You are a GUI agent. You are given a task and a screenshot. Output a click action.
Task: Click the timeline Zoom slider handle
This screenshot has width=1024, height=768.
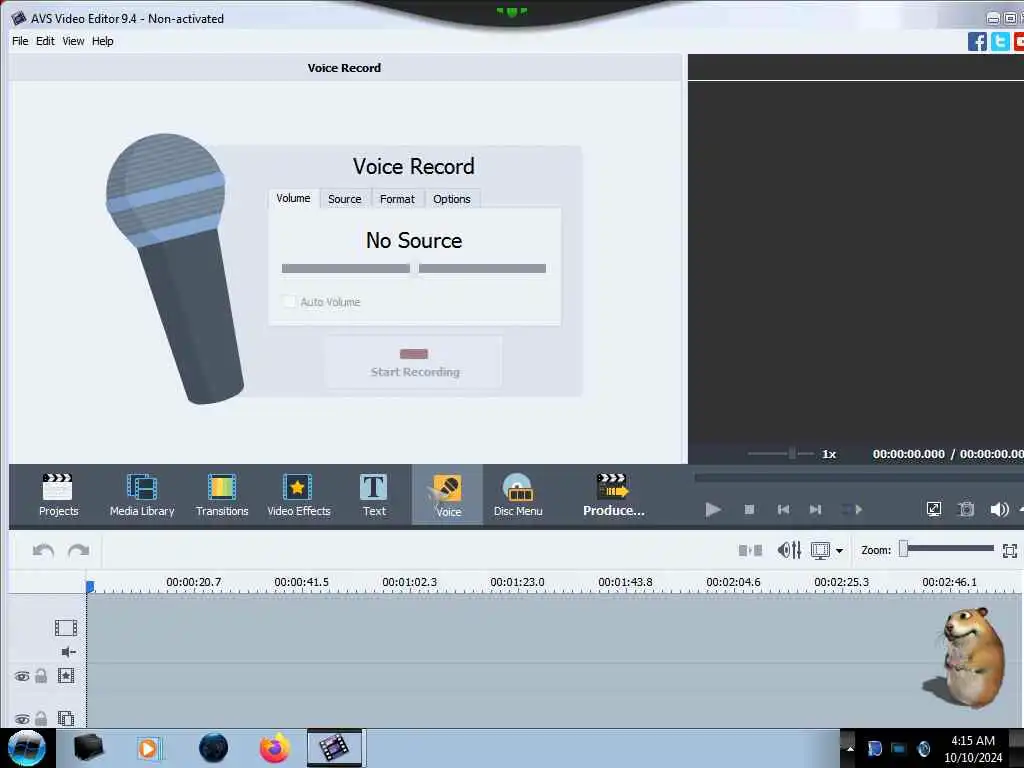click(904, 549)
